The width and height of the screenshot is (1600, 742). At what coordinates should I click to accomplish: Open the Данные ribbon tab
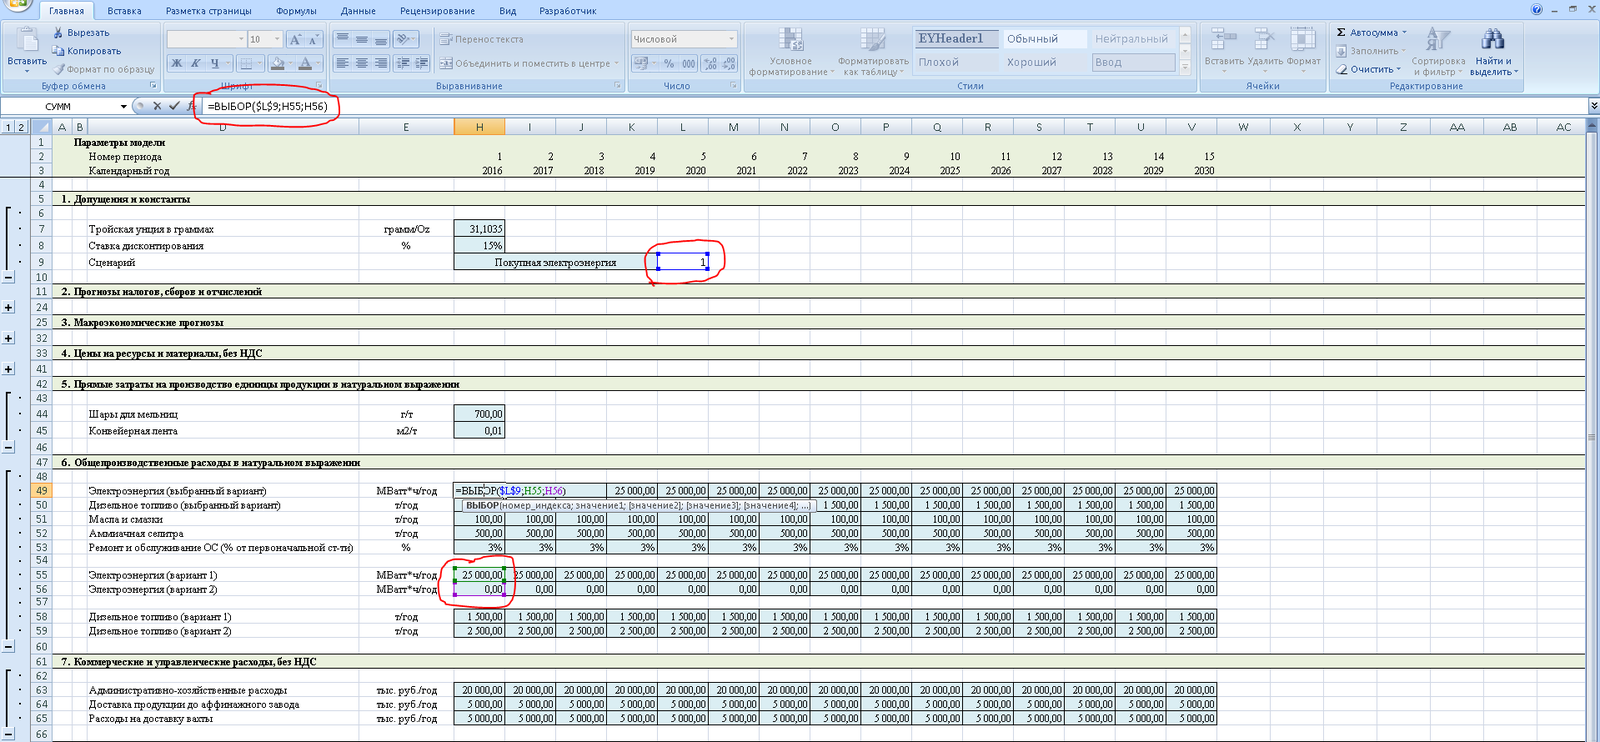[x=358, y=11]
